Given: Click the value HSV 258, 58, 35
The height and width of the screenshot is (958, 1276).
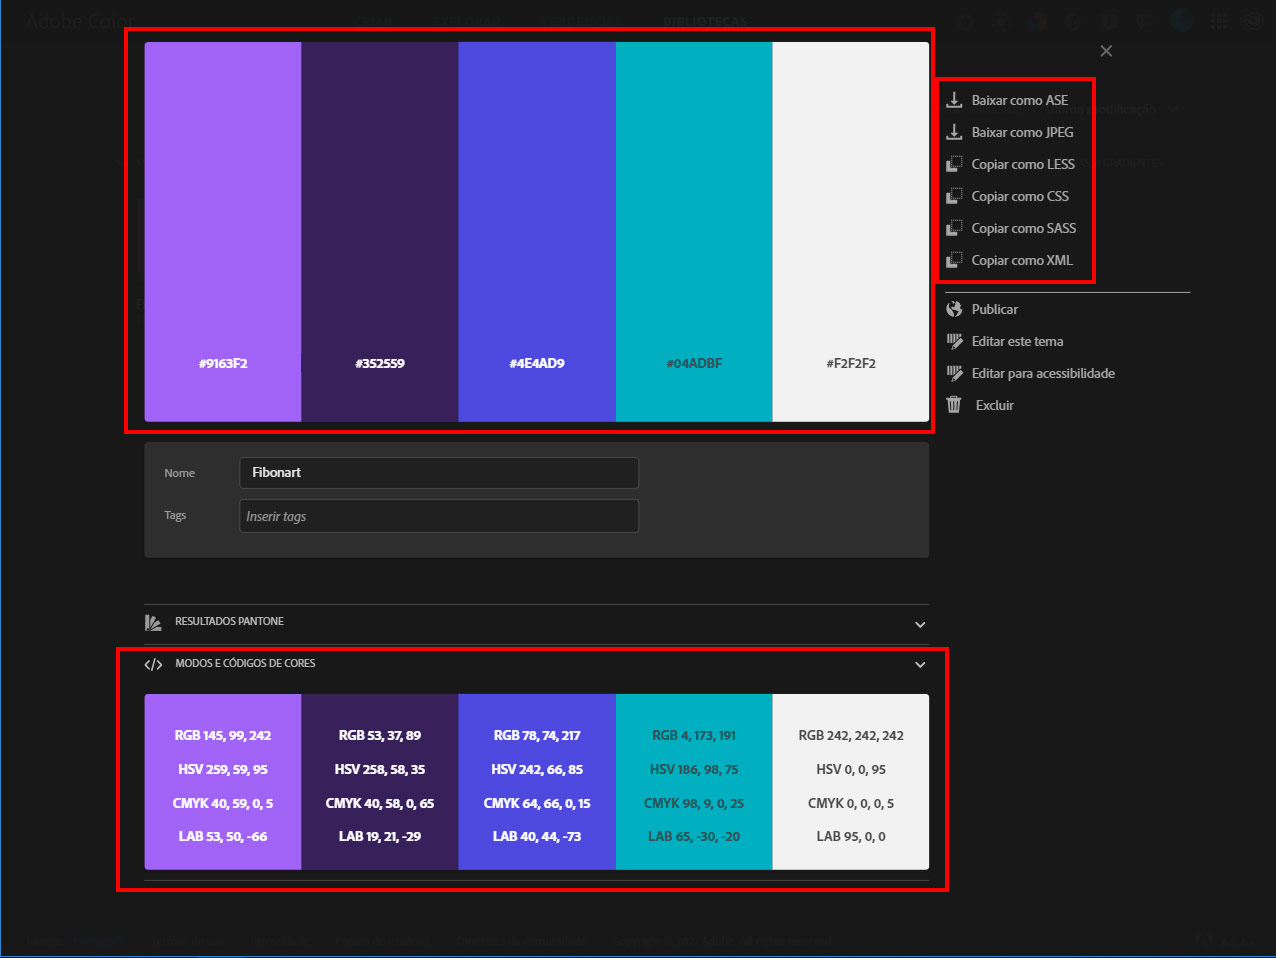Looking at the screenshot, I should 380,769.
